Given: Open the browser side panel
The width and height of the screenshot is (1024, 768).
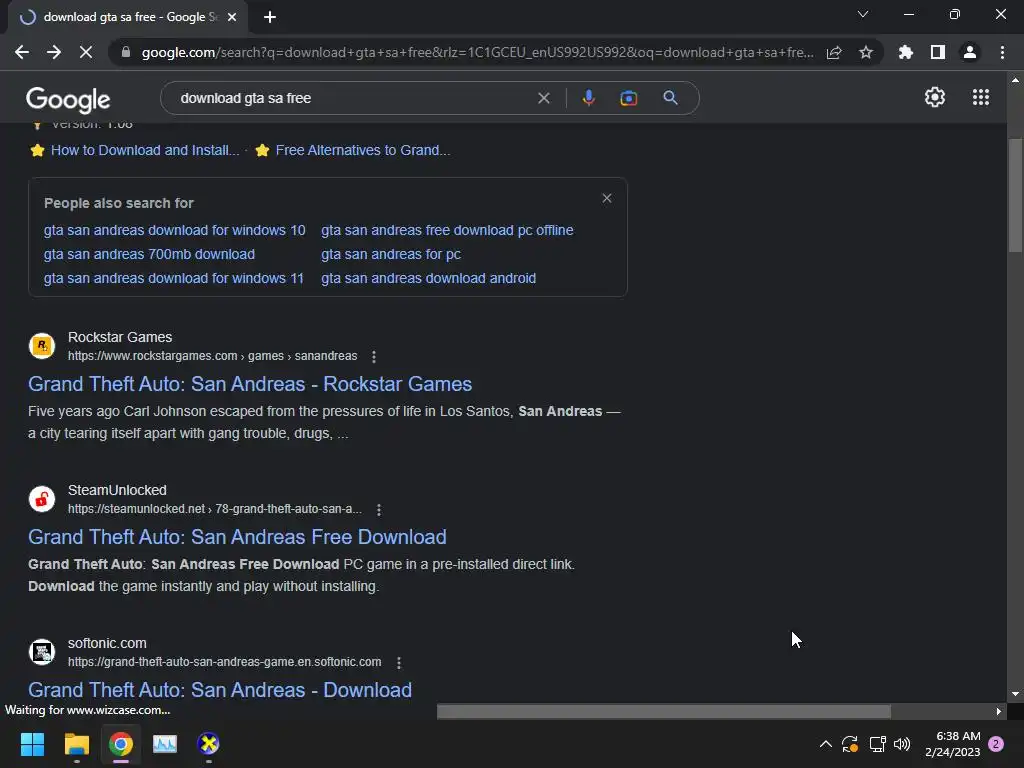Looking at the screenshot, I should (938, 52).
